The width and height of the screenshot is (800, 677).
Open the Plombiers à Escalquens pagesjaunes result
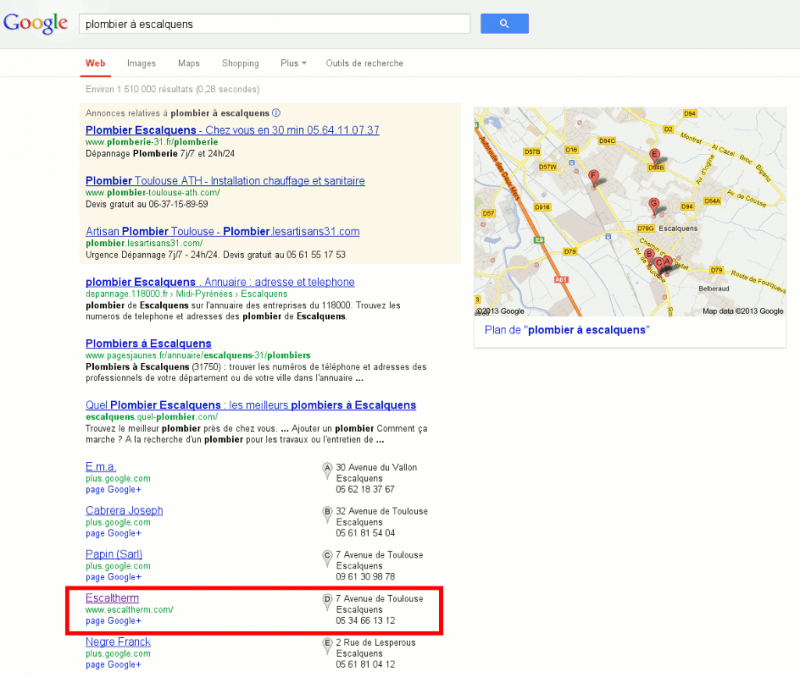pos(148,343)
